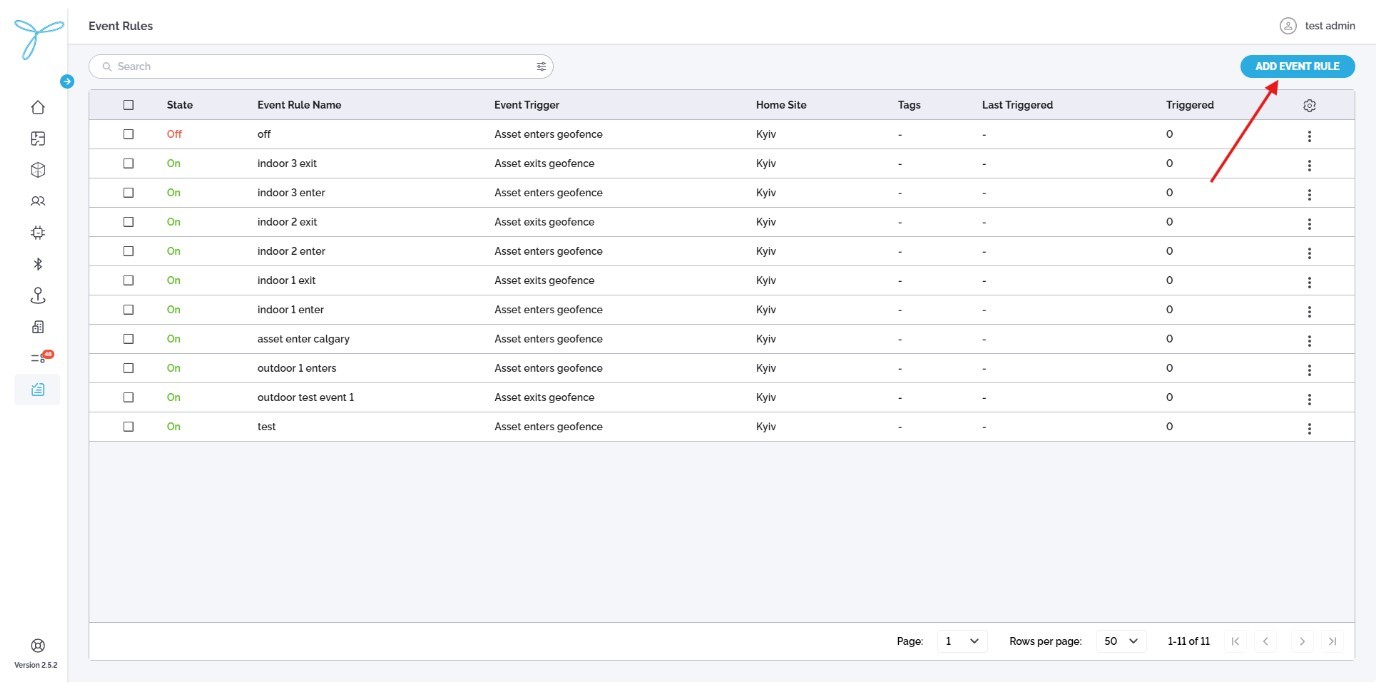The width and height of the screenshot is (1378, 683).
Task: Check the box for the 'off' rule
Action: pos(128,134)
